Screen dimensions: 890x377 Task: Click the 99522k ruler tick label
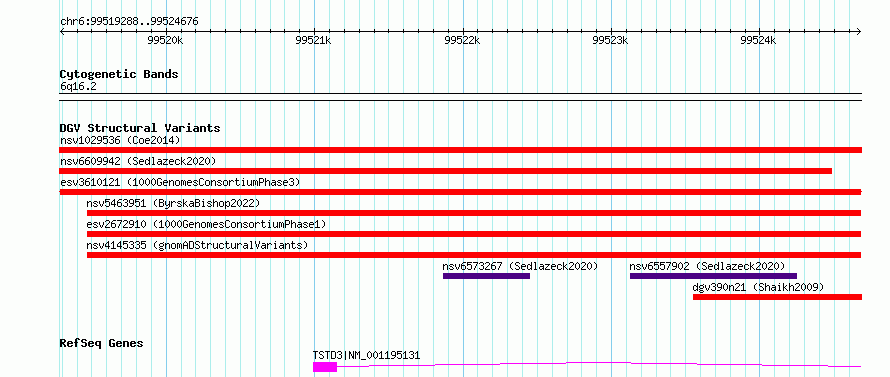coord(463,40)
